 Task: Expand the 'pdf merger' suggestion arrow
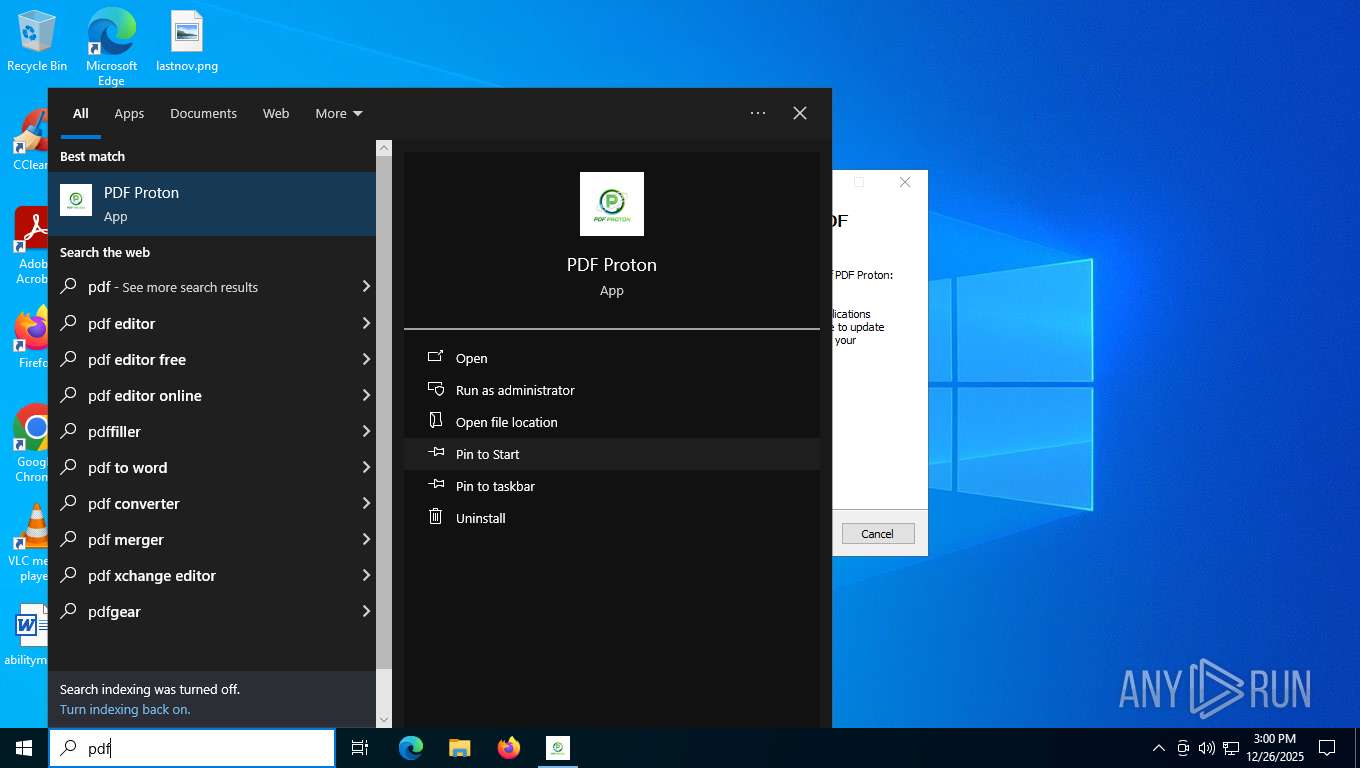coord(366,539)
